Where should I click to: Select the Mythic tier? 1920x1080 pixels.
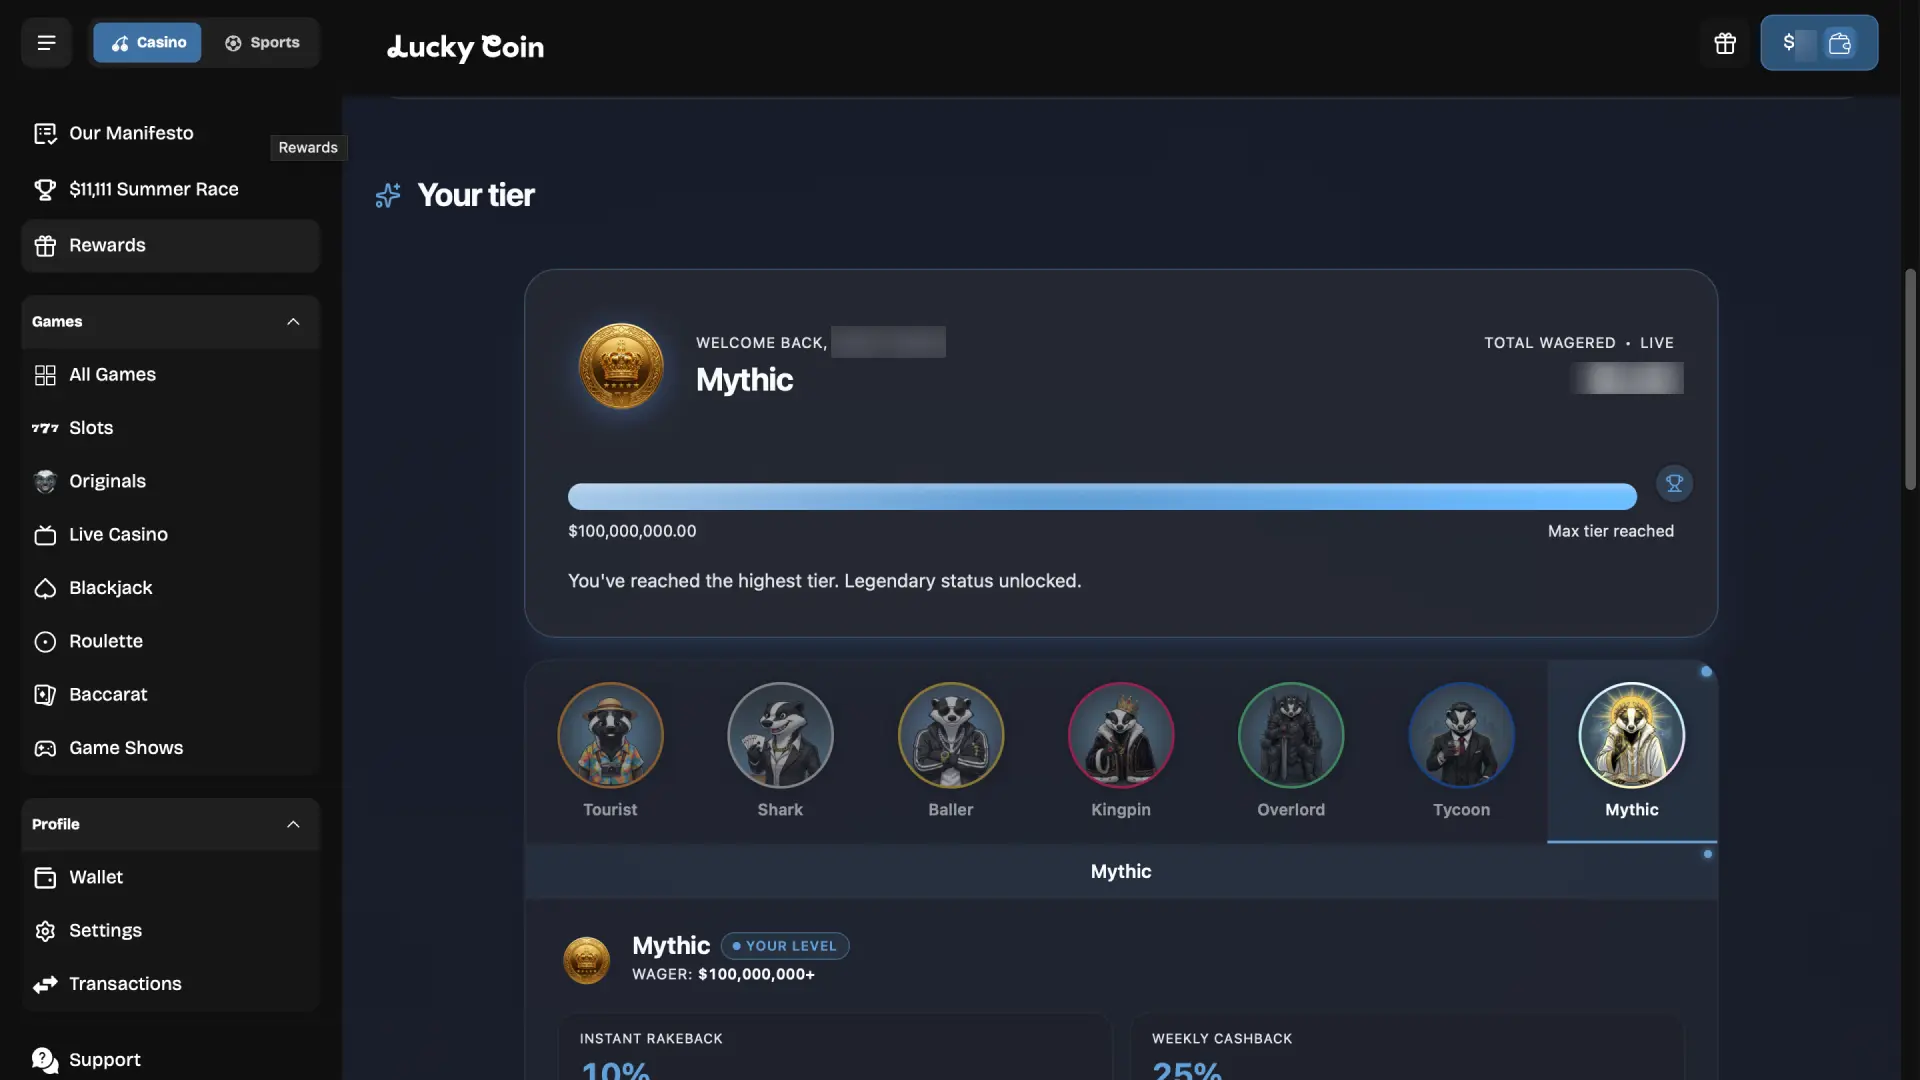(1632, 750)
